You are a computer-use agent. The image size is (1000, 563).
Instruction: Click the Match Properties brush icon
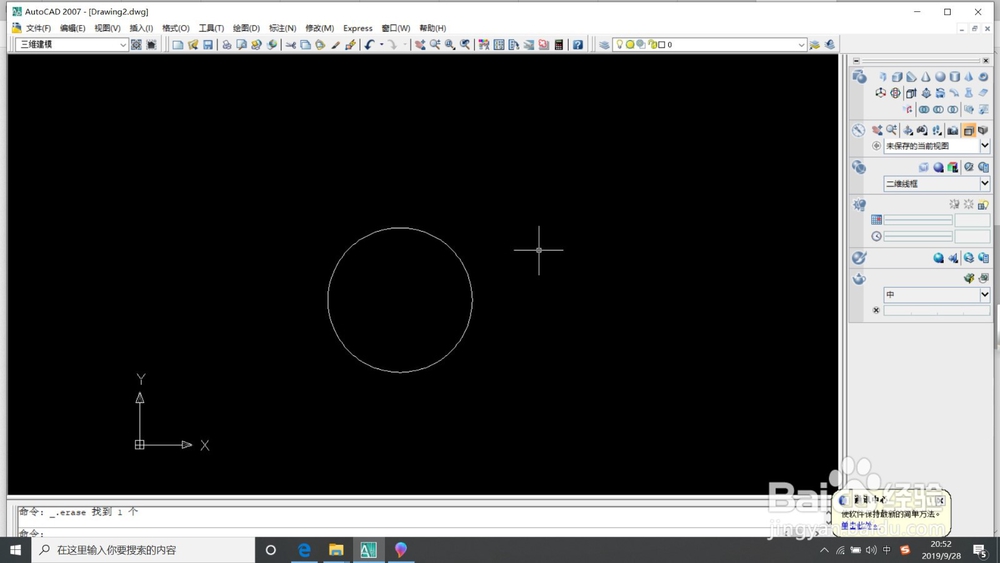point(335,45)
